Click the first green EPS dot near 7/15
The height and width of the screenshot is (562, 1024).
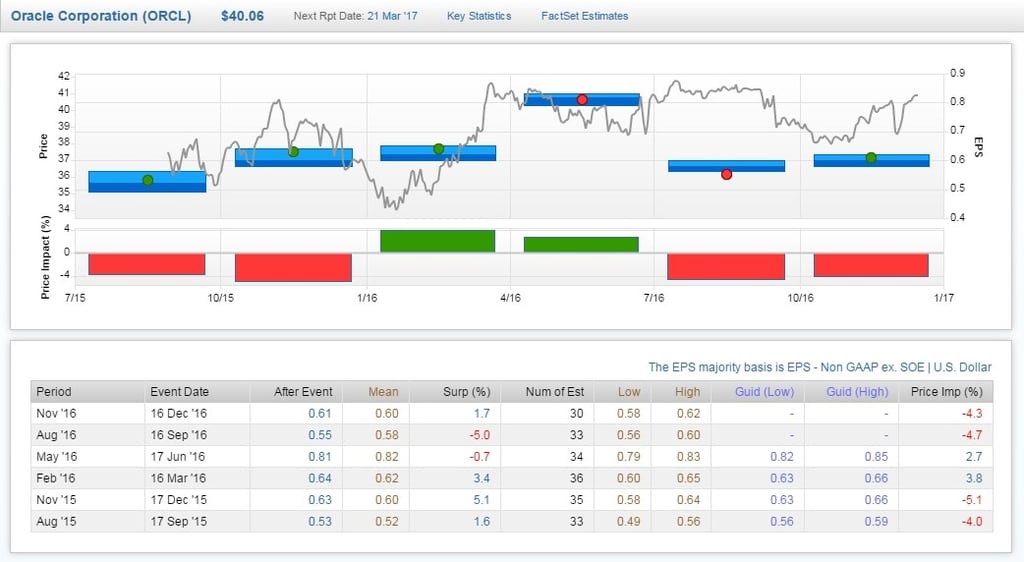pyautogui.click(x=148, y=180)
